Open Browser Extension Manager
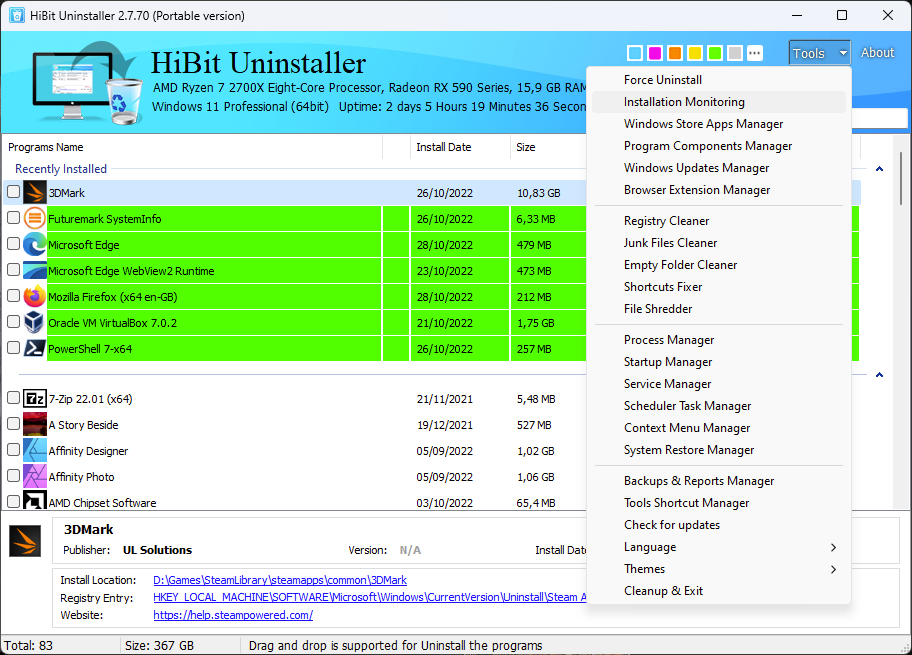Viewport: 912px width, 655px height. [719, 190]
